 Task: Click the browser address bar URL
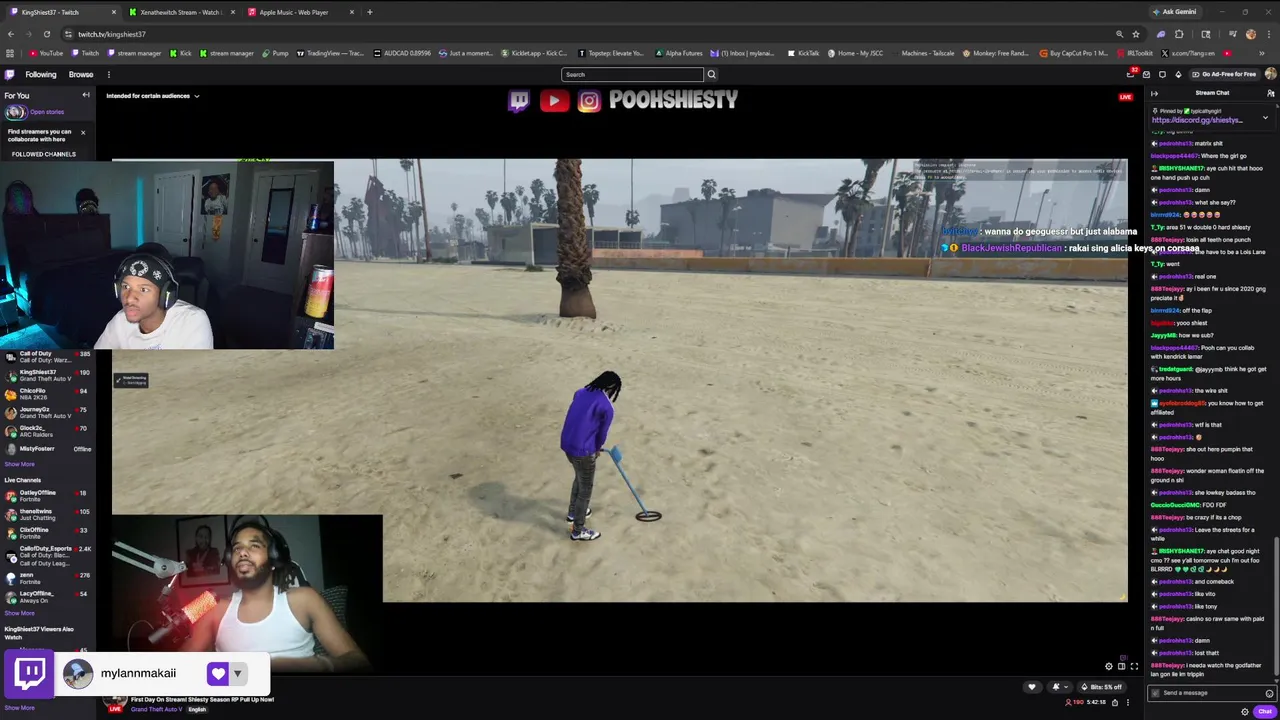[112, 34]
